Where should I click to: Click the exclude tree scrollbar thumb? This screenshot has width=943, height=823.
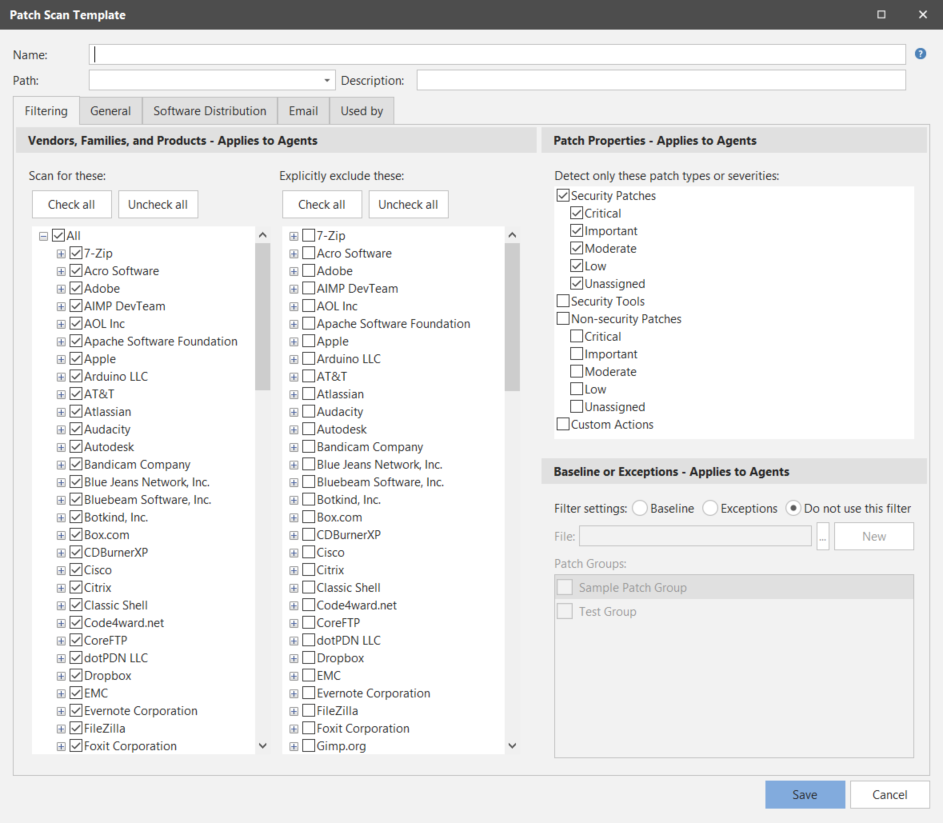tap(512, 317)
